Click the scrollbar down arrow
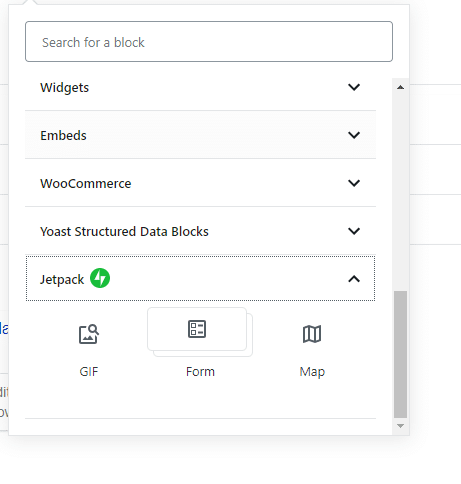The image size is (461, 484). click(401, 426)
